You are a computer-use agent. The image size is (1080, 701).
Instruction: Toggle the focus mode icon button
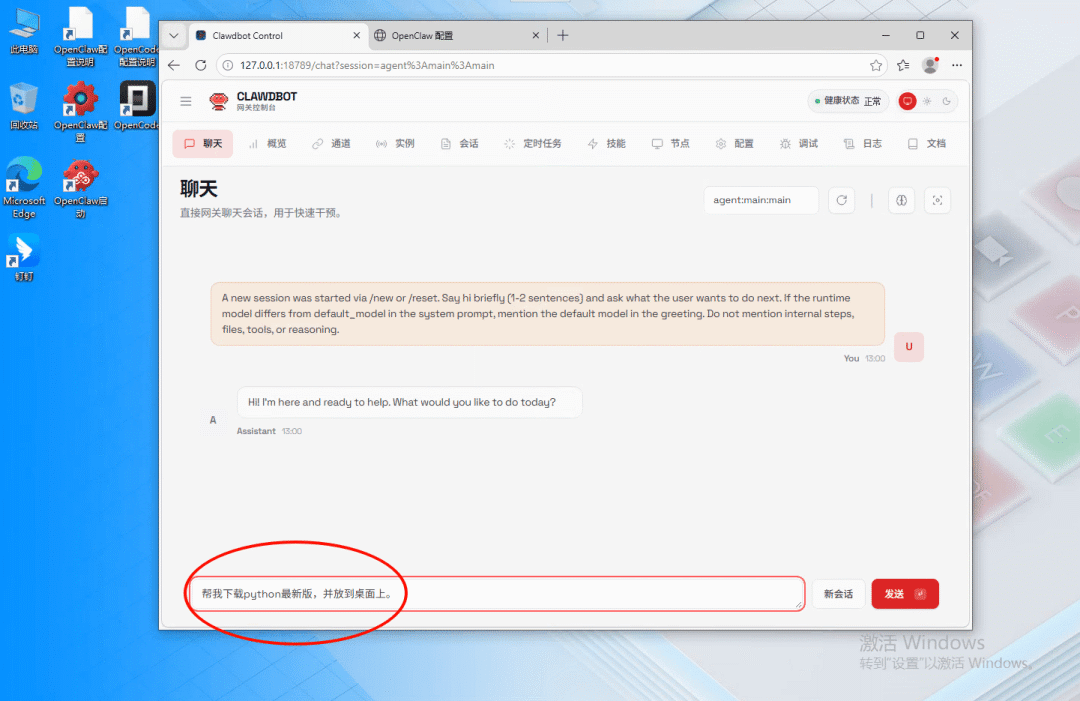937,200
